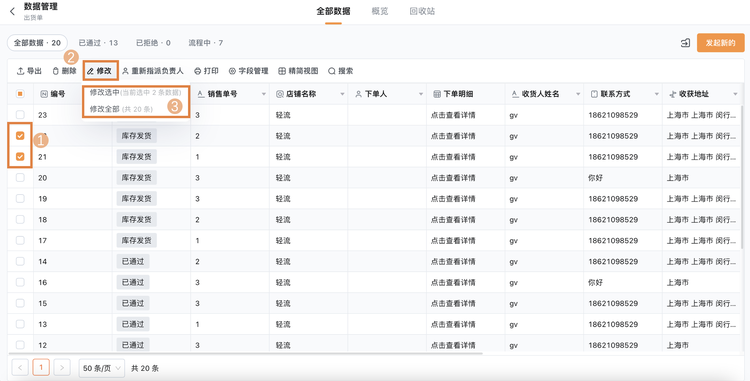The height and width of the screenshot is (381, 750).
Task: Click the 删除 delete toolbar item
Action: tap(64, 71)
